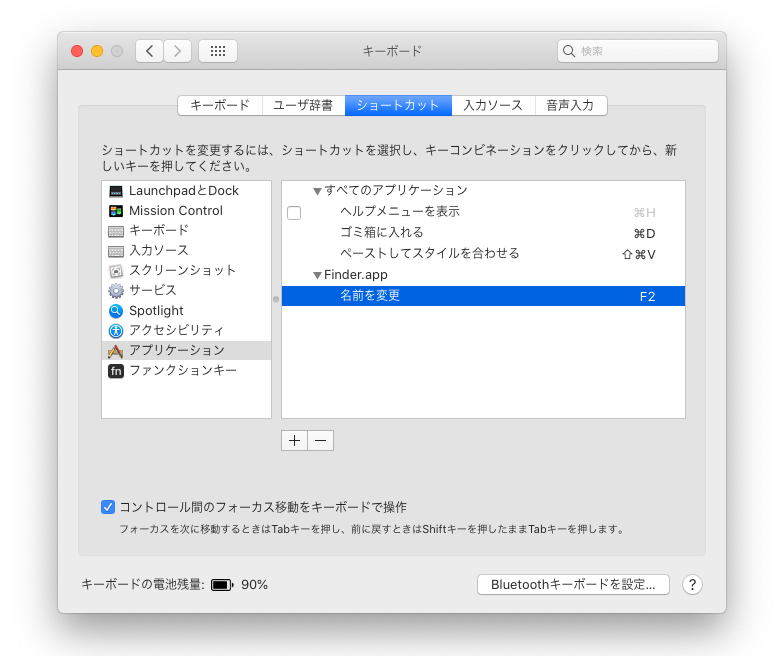Open the 音声入力 tab
The width and height of the screenshot is (780, 656).
571,105
